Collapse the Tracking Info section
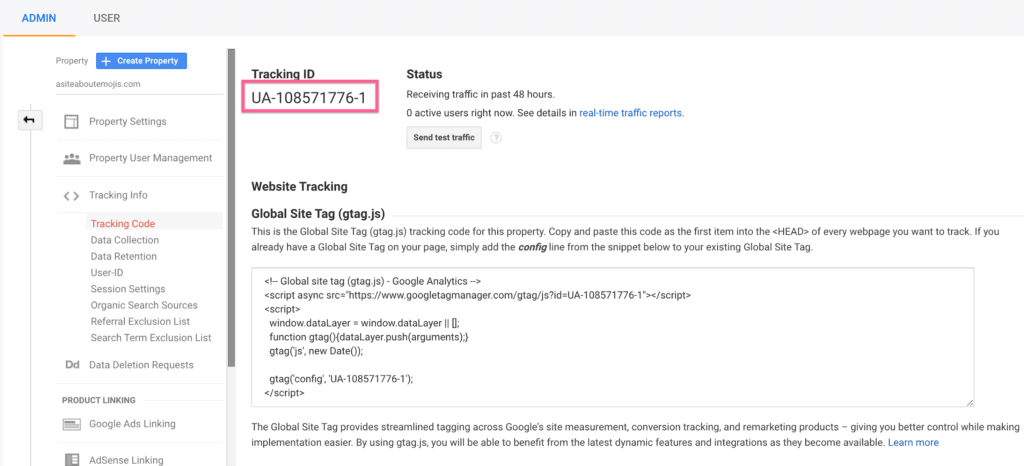 (118, 195)
